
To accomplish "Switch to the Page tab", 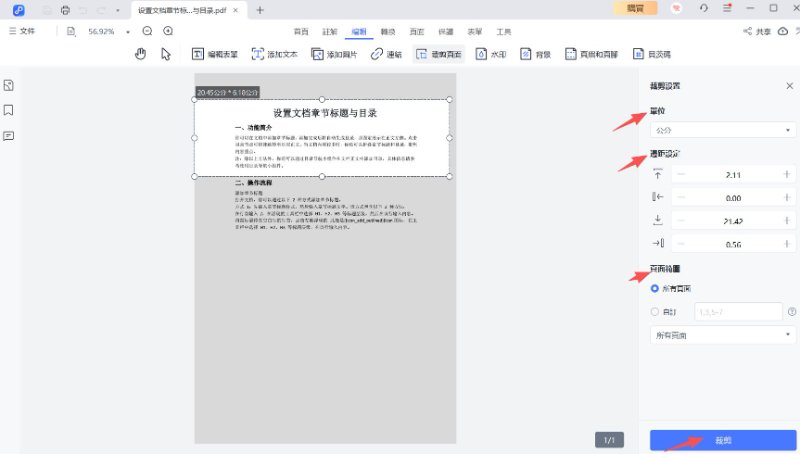I will point(417,32).
